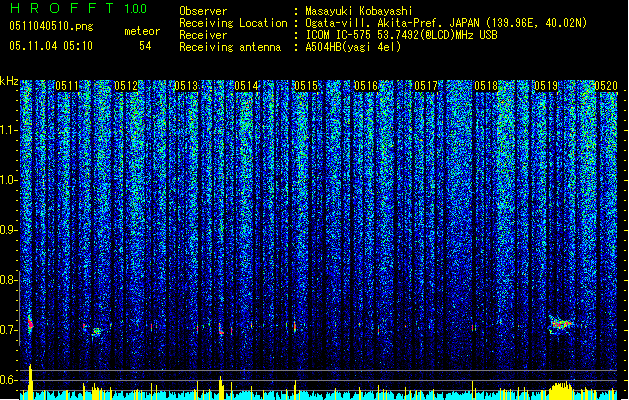Click the broad yellow signal hump at 0519

click(562, 390)
